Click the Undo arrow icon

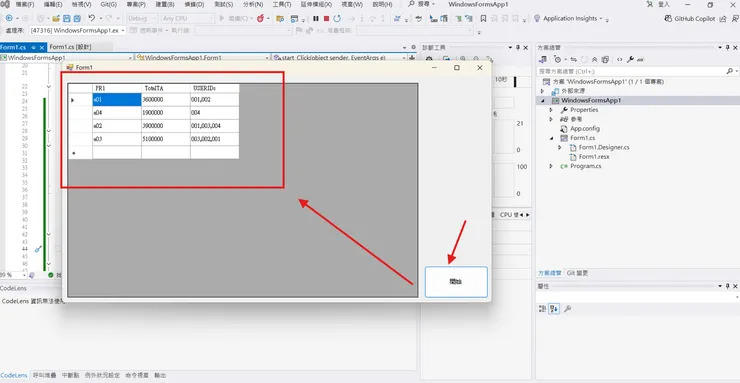pyautogui.click(x=92, y=18)
